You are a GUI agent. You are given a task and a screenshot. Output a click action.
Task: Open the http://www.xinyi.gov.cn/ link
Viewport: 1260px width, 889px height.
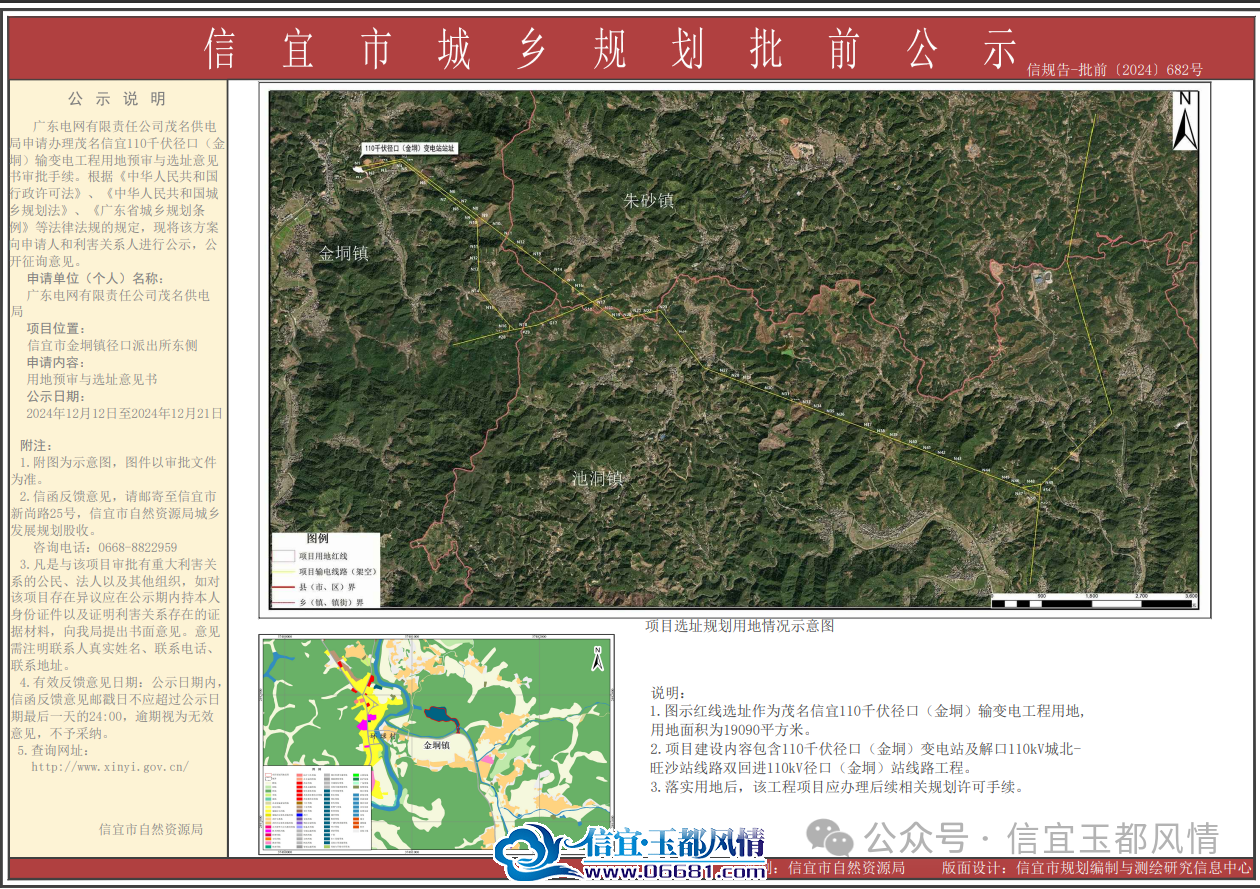[110, 767]
